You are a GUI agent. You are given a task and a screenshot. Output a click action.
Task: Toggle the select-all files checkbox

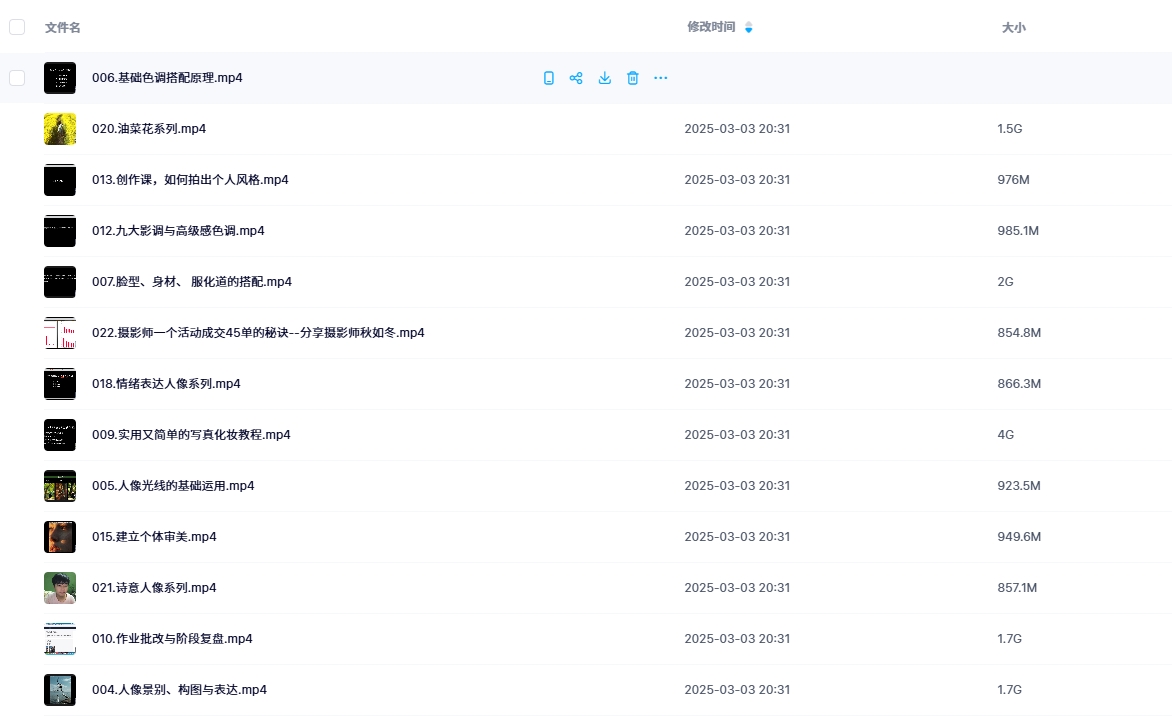click(x=17, y=27)
